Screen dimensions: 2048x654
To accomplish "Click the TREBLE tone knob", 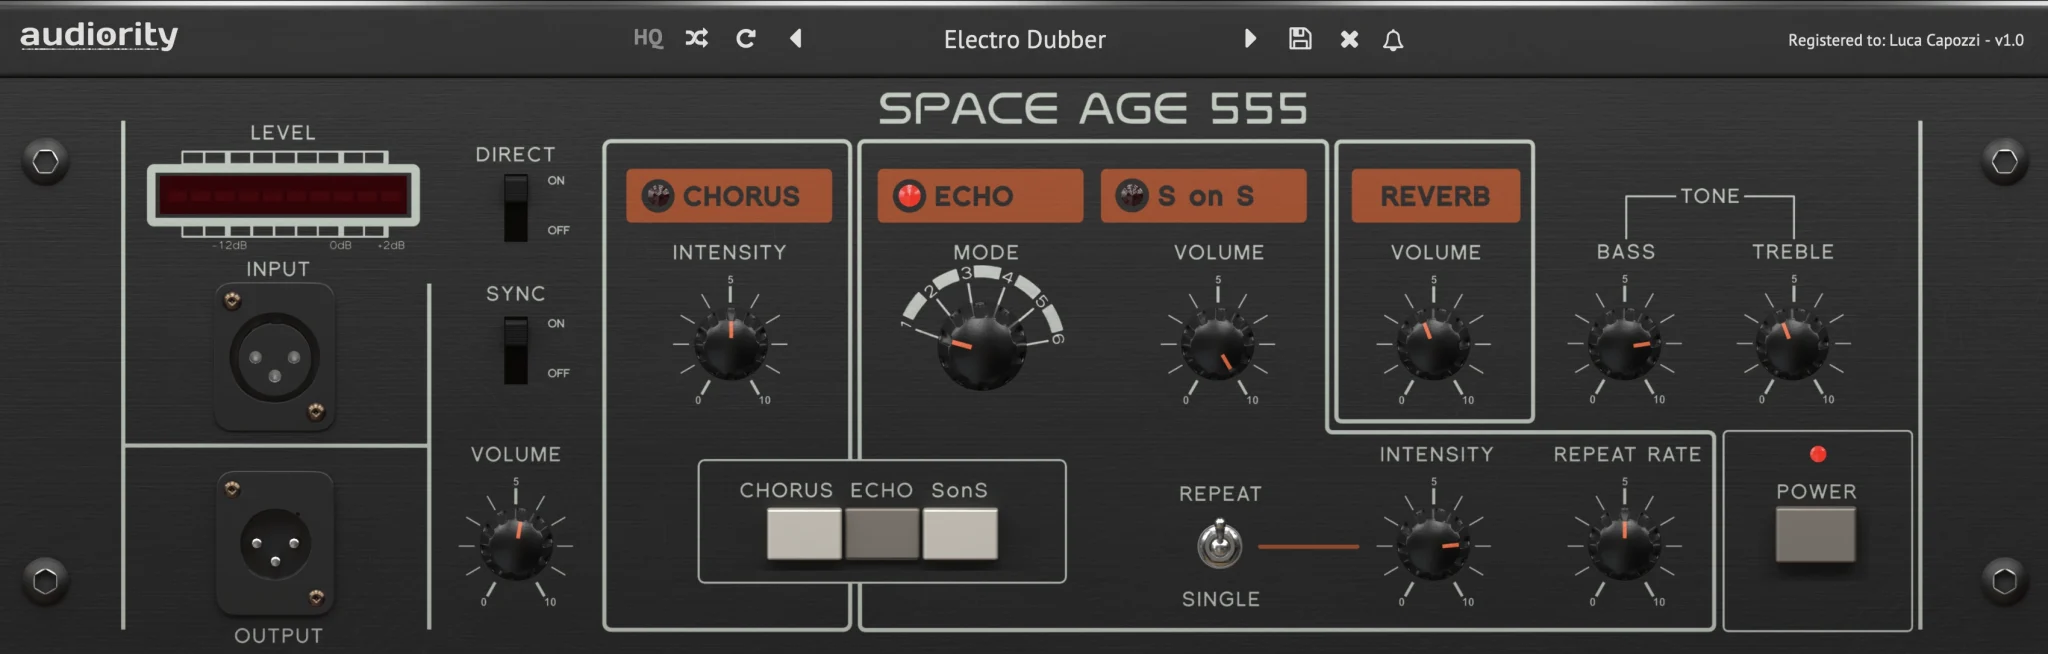I will 1793,345.
